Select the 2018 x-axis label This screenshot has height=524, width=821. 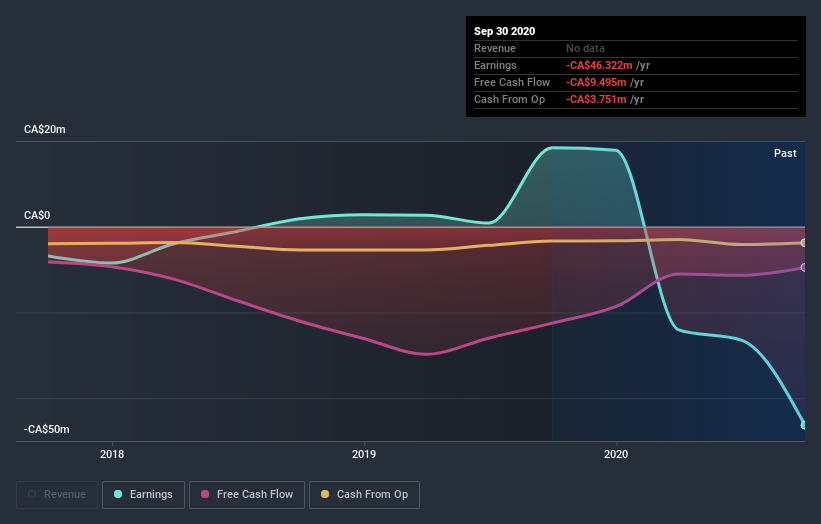coord(112,454)
